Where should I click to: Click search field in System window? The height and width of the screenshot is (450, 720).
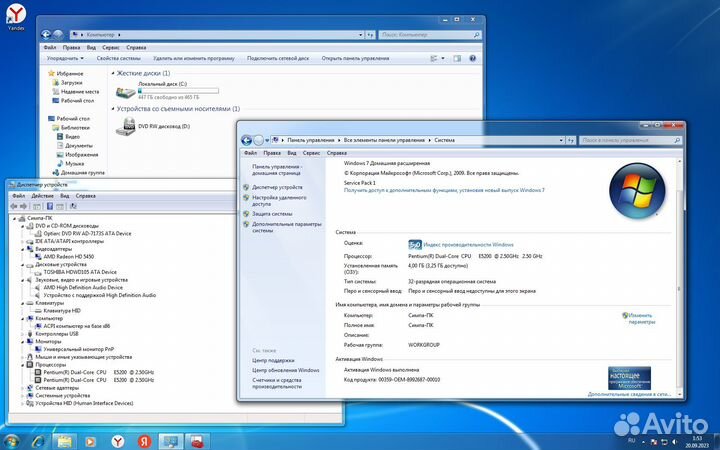pyautogui.click(x=630, y=140)
